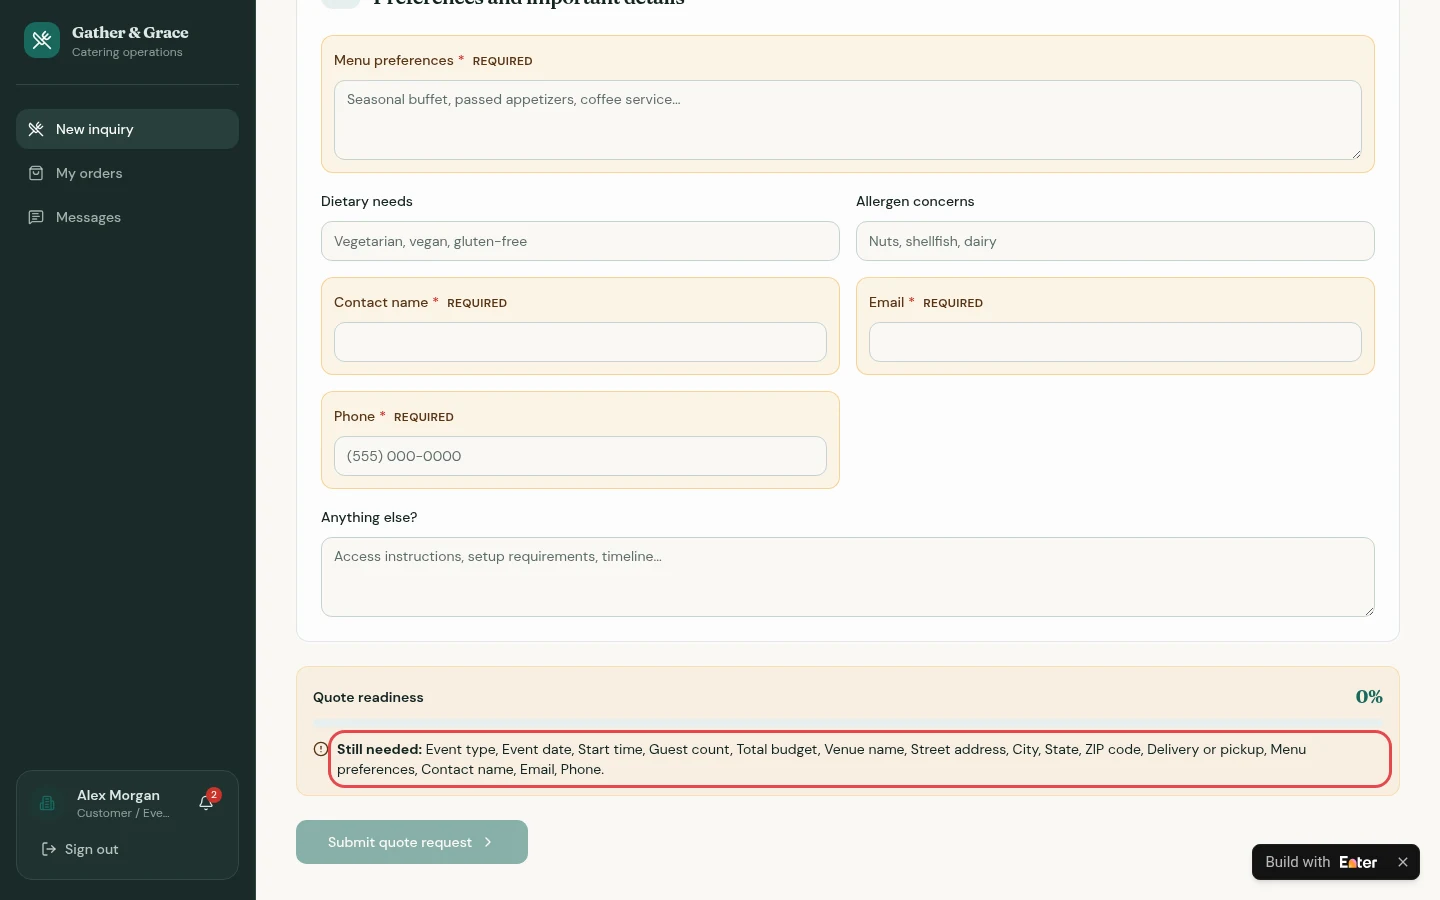The height and width of the screenshot is (900, 1440).
Task: Open the New inquiry menu item
Action: pos(127,129)
